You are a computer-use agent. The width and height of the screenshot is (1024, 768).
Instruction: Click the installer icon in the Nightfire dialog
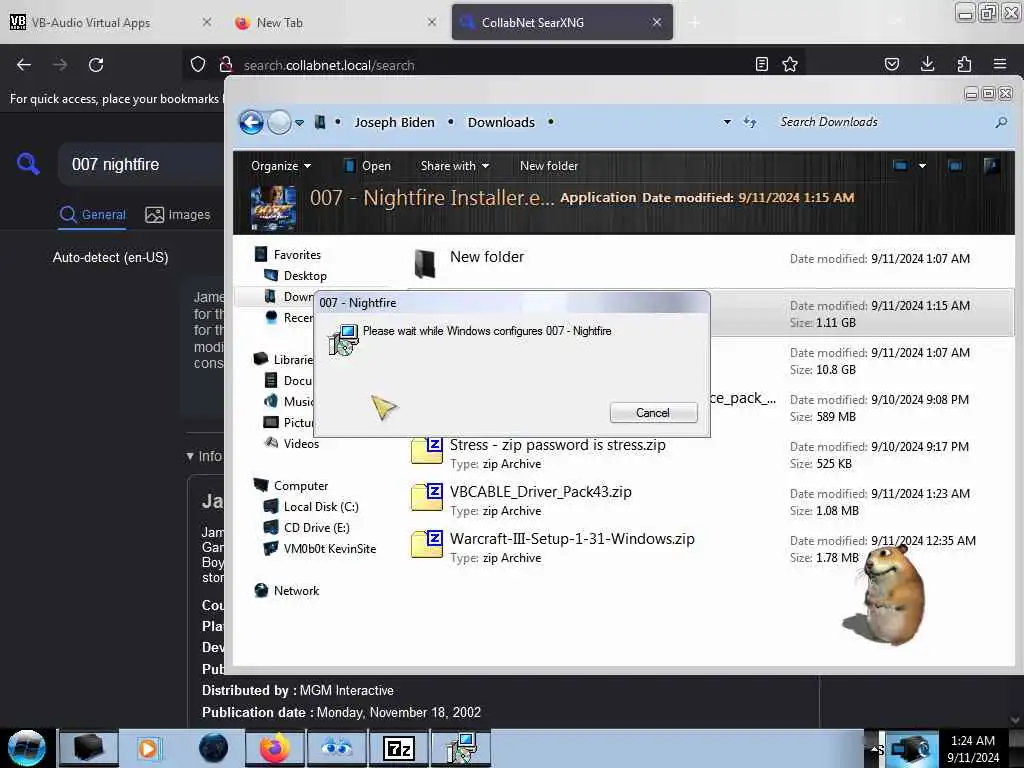click(344, 340)
